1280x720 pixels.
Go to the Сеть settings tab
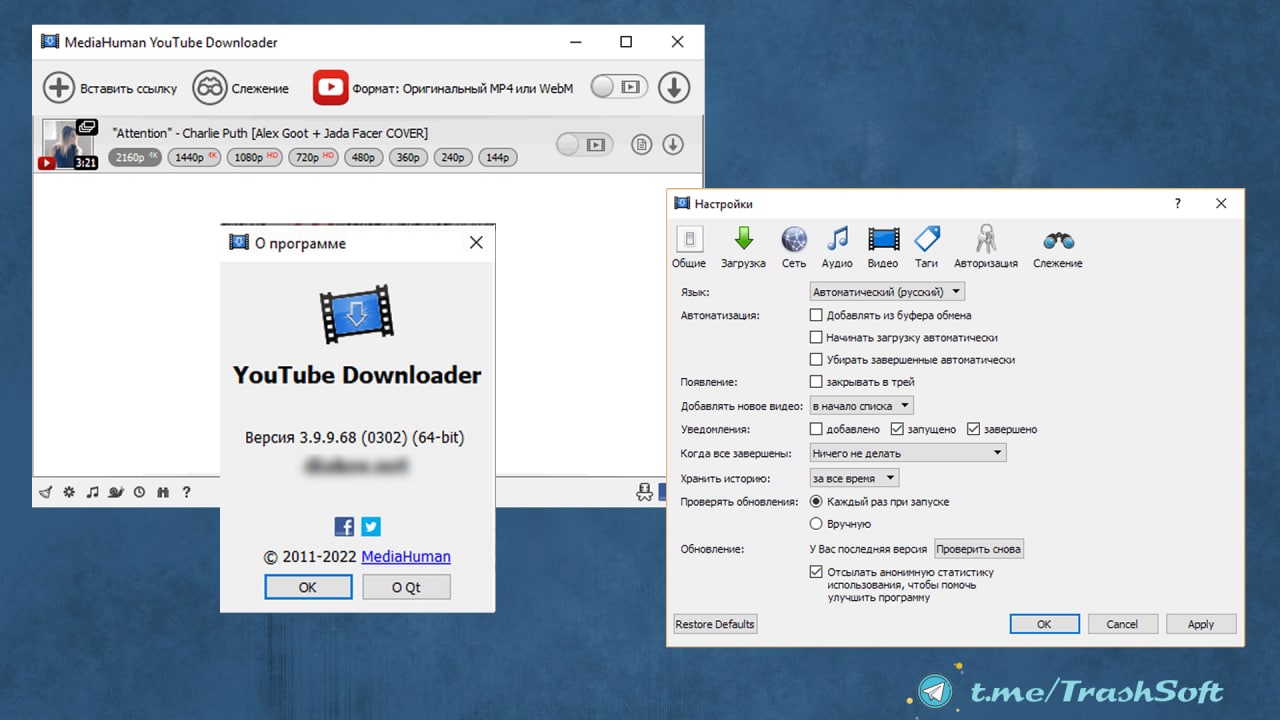click(x=794, y=247)
